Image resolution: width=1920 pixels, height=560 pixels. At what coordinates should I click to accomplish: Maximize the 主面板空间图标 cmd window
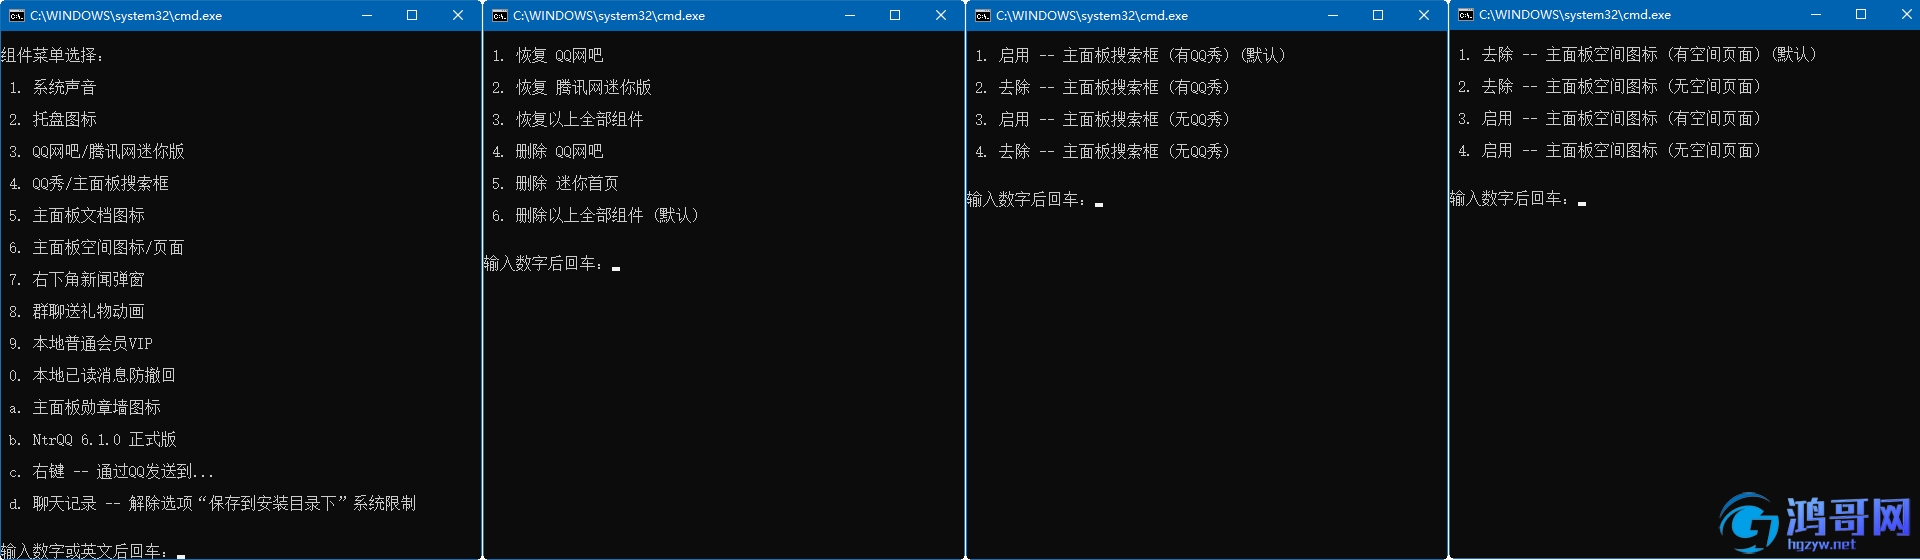point(1861,15)
